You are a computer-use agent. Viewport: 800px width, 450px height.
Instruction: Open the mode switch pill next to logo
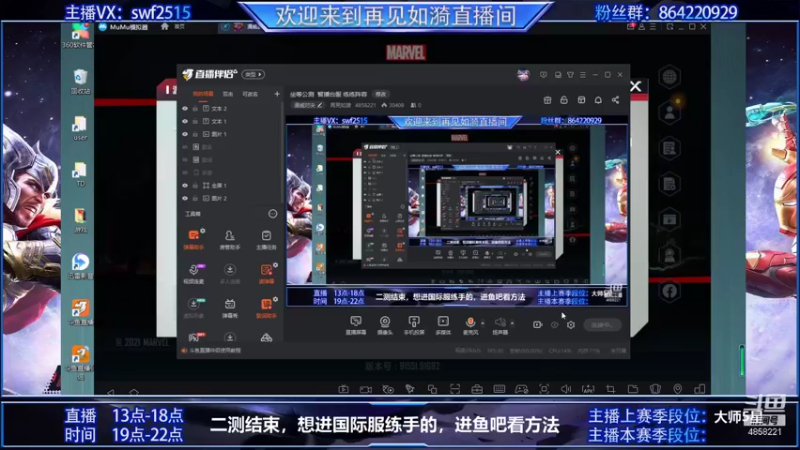pyautogui.click(x=253, y=74)
